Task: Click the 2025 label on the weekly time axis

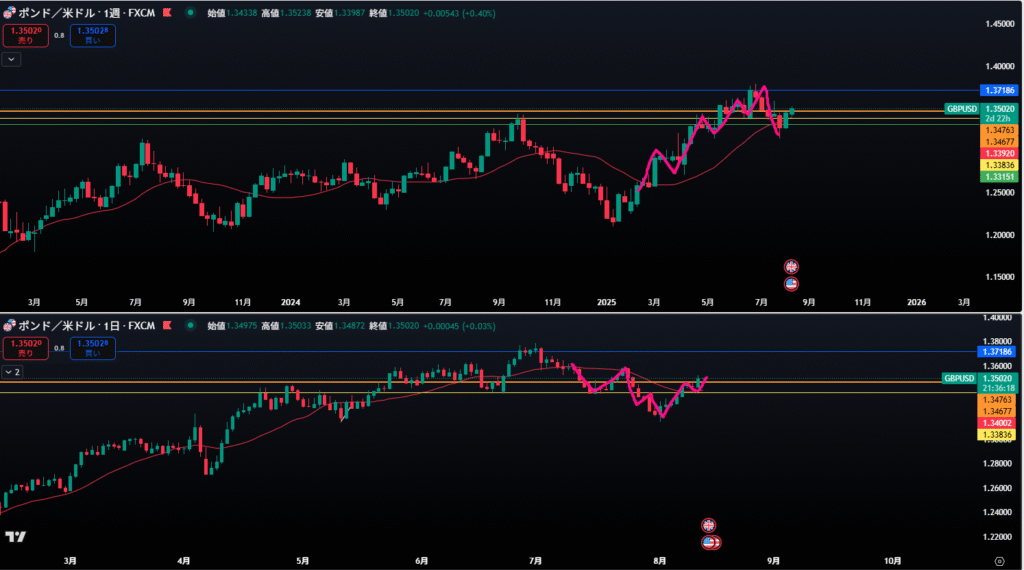Action: 606,302
